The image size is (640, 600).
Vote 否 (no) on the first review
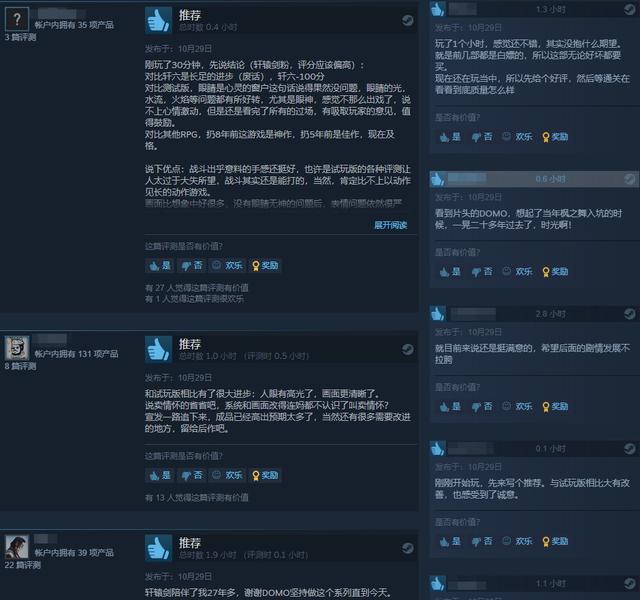pos(191,266)
